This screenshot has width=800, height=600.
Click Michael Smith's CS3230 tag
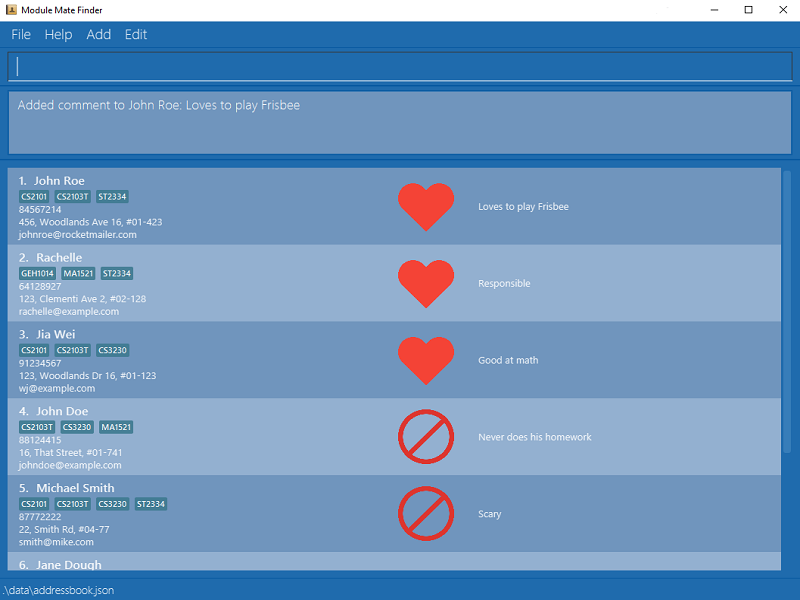(x=113, y=504)
